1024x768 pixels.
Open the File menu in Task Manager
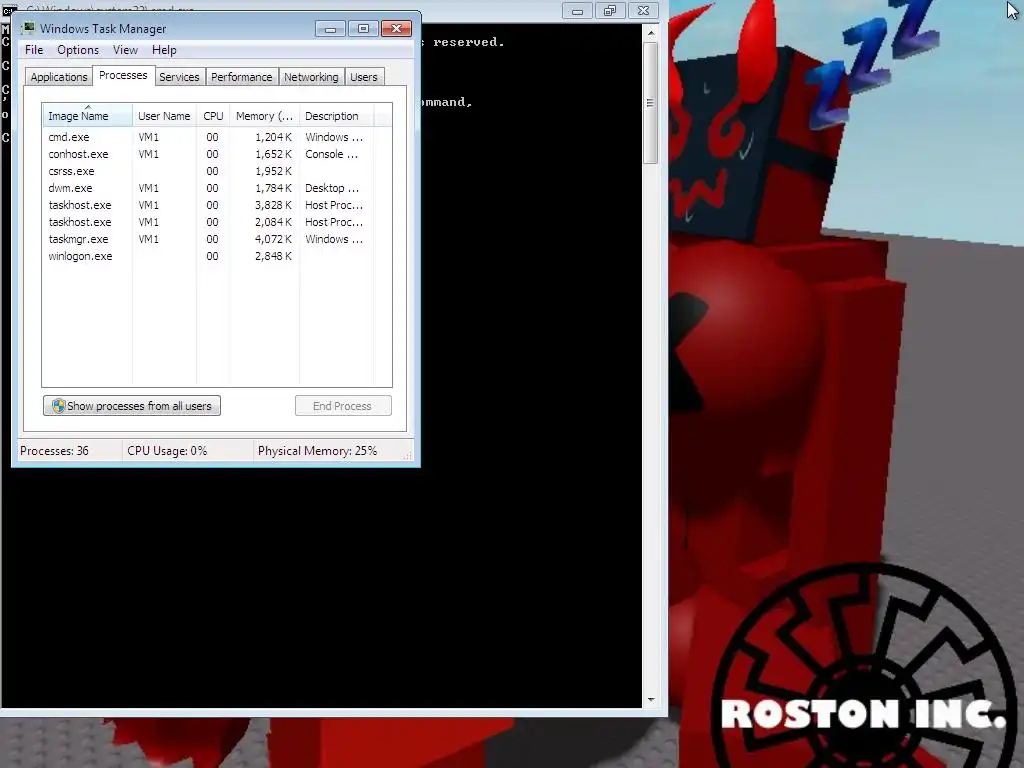click(x=34, y=50)
